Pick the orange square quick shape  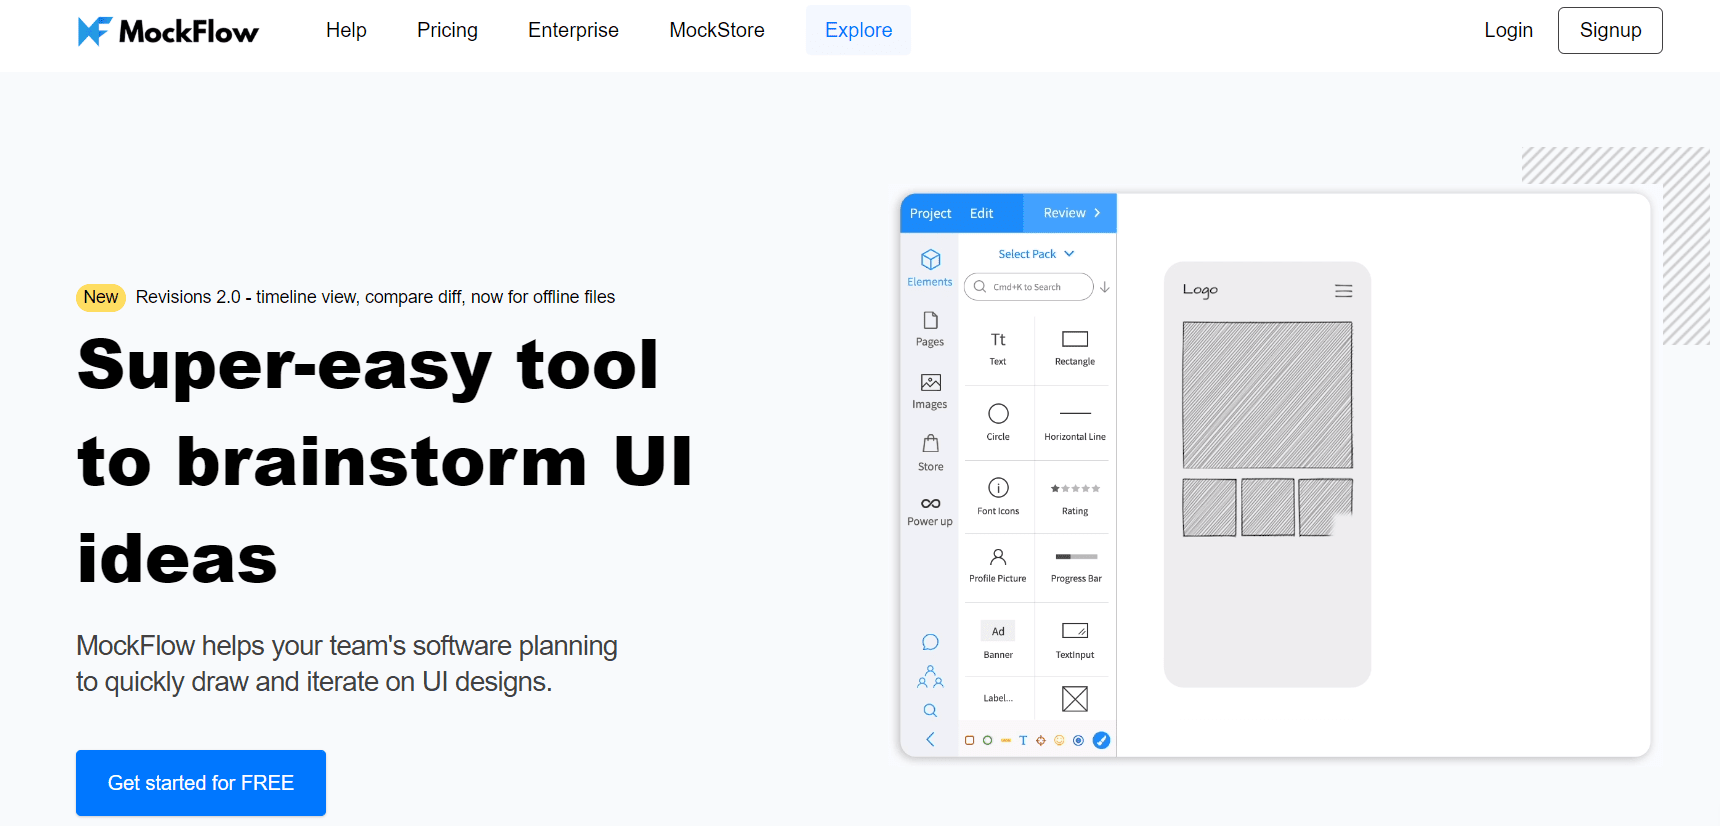(x=969, y=741)
